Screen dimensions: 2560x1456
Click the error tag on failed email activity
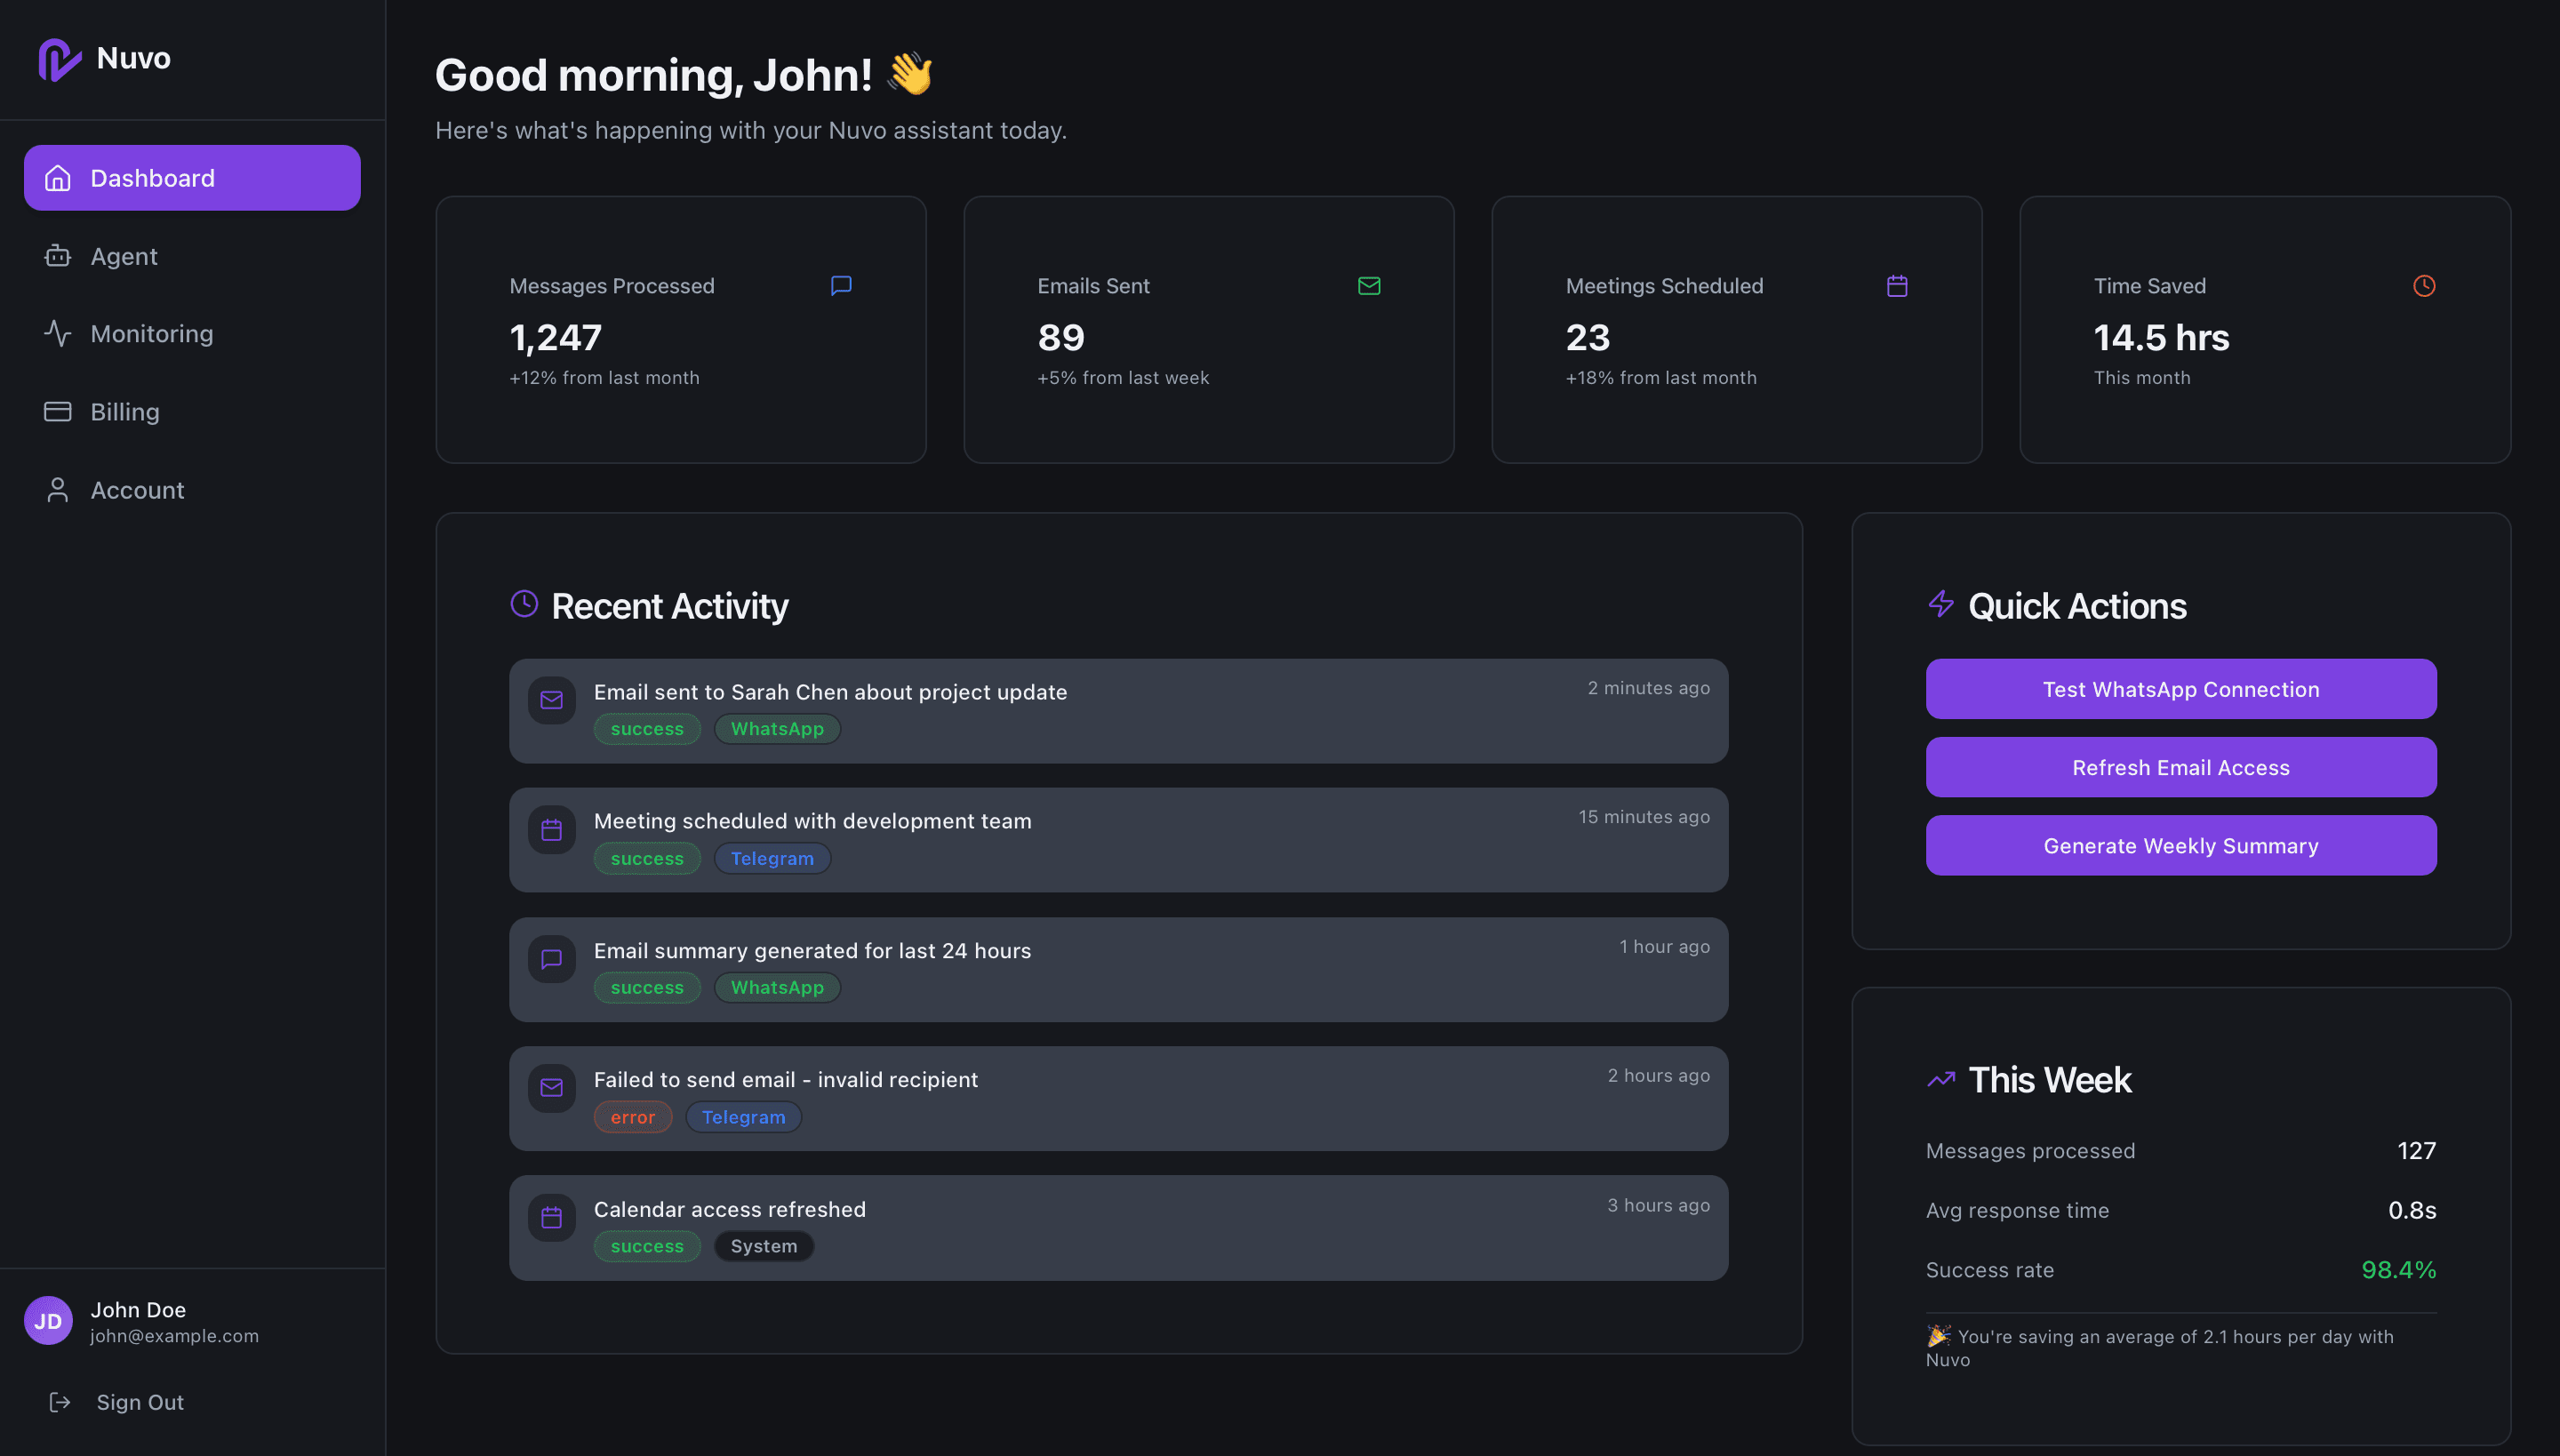[x=632, y=1117]
